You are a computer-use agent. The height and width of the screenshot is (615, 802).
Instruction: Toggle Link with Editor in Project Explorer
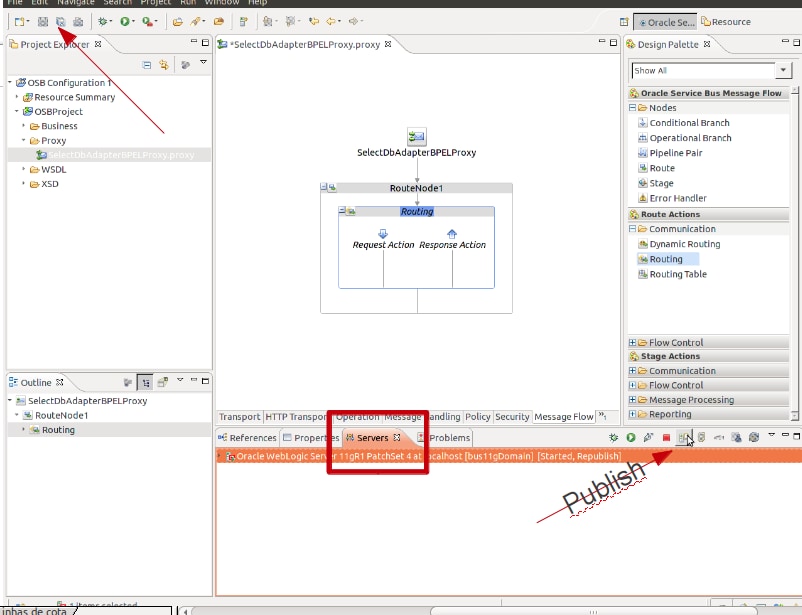[x=164, y=65]
